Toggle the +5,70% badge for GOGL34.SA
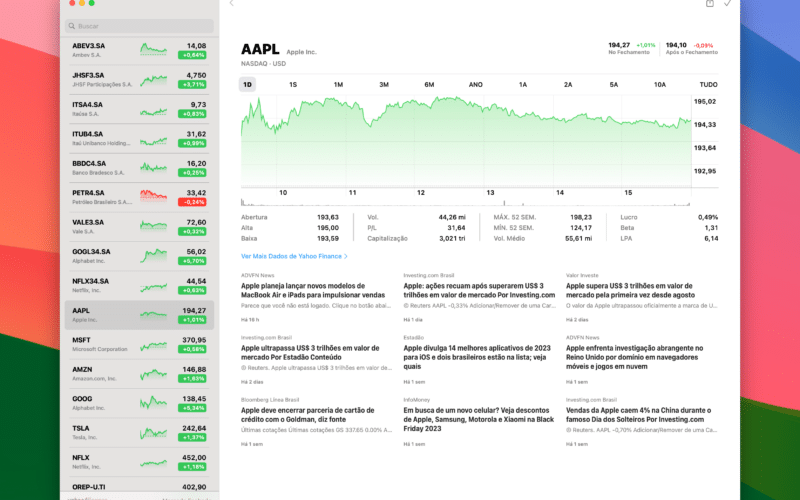This screenshot has height=500, width=800. [192, 261]
